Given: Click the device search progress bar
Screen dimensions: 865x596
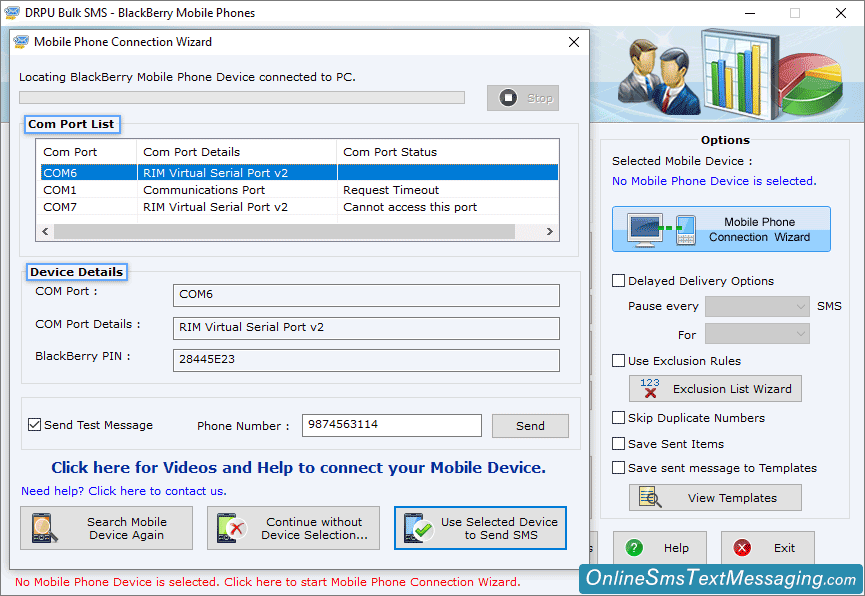Looking at the screenshot, I should click(x=242, y=98).
